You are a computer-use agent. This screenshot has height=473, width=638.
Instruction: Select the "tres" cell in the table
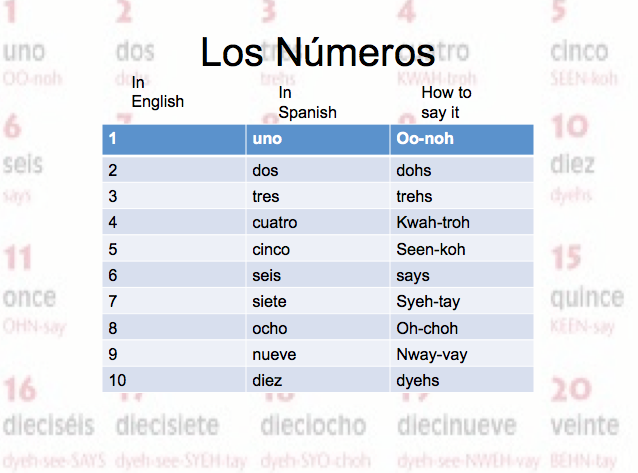(x=266, y=197)
